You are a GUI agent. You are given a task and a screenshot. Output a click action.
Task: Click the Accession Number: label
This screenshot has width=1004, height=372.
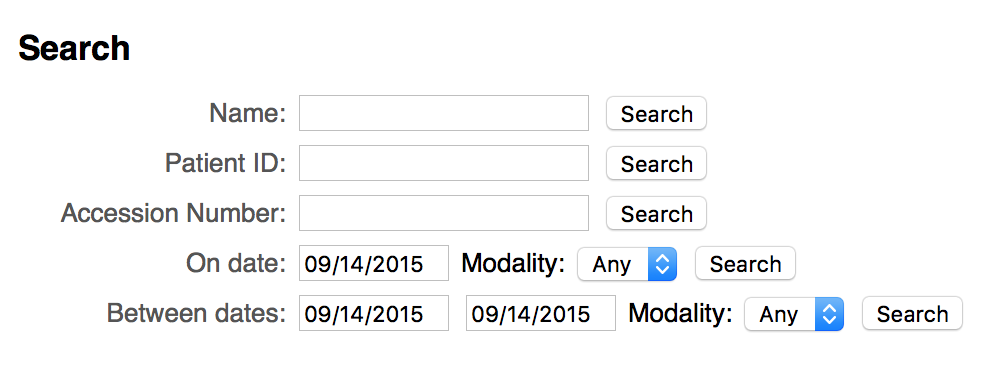pyautogui.click(x=174, y=213)
